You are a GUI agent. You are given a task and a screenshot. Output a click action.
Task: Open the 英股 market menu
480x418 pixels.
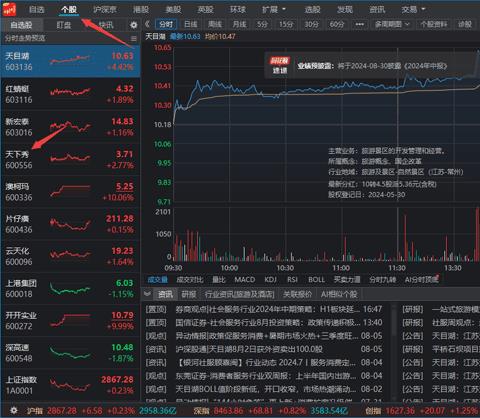tap(205, 9)
